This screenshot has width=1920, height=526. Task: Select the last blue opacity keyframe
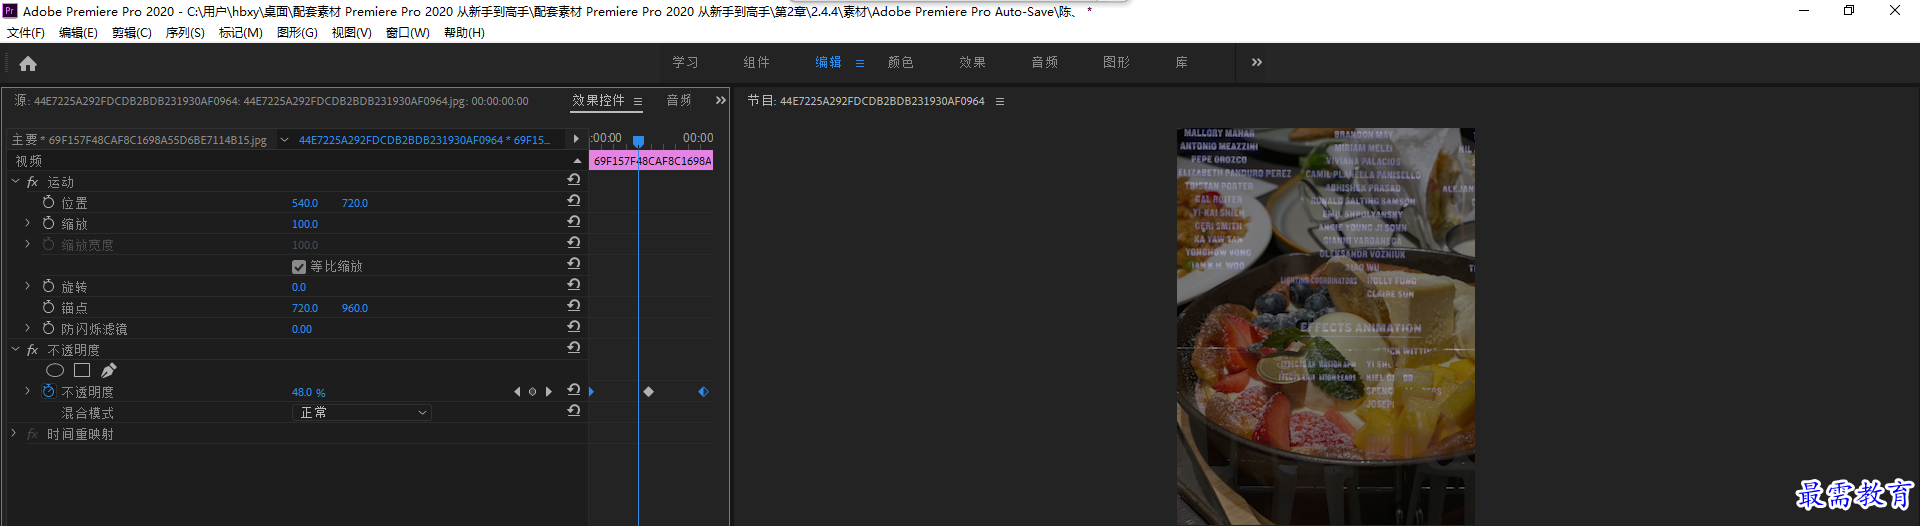[x=703, y=392]
